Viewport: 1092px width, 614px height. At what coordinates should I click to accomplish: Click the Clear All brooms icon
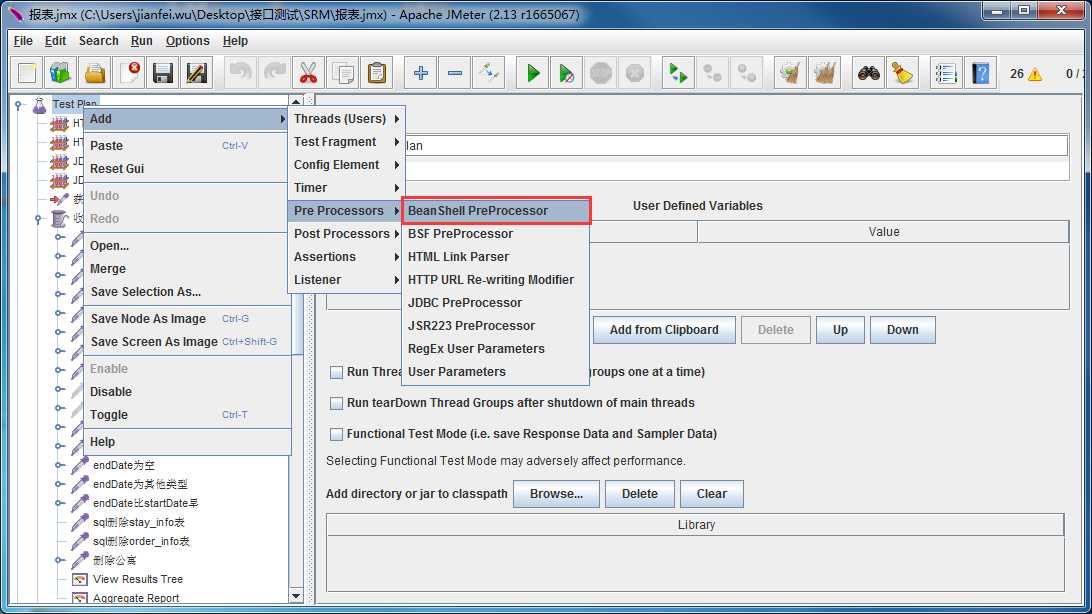(x=824, y=73)
